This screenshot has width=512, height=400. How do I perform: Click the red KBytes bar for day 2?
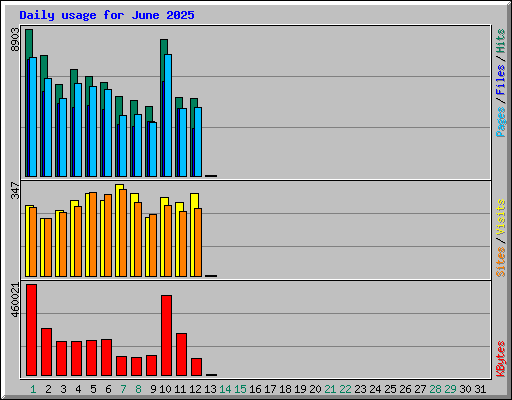pos(47,352)
